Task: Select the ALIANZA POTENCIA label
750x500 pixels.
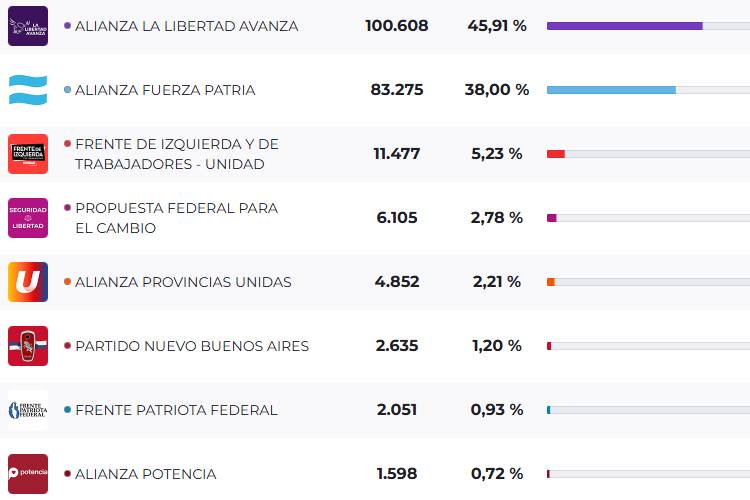Action: click(145, 474)
